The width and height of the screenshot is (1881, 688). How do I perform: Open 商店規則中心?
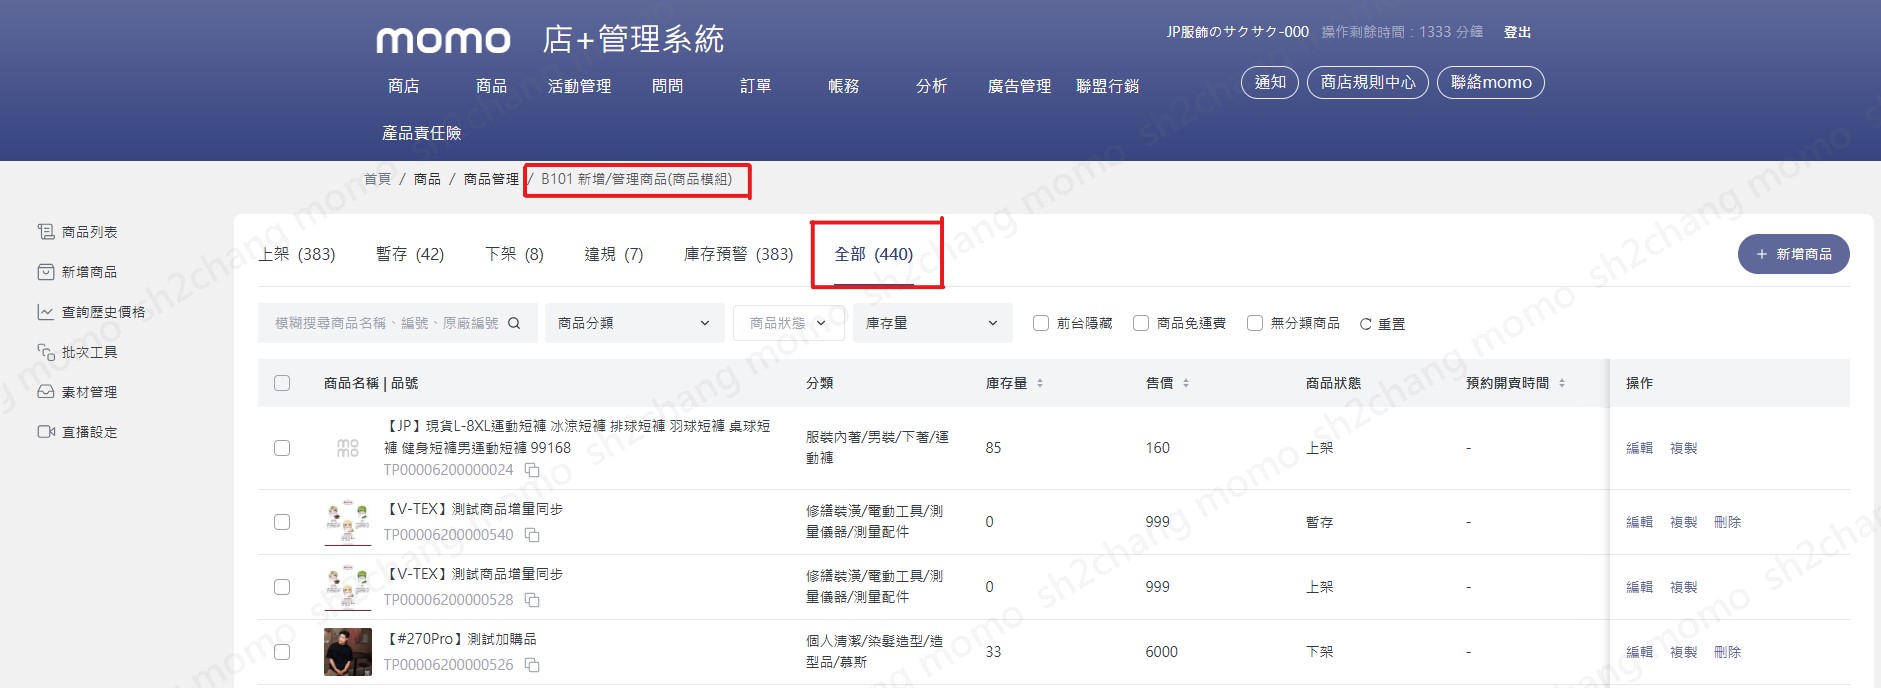1368,82
